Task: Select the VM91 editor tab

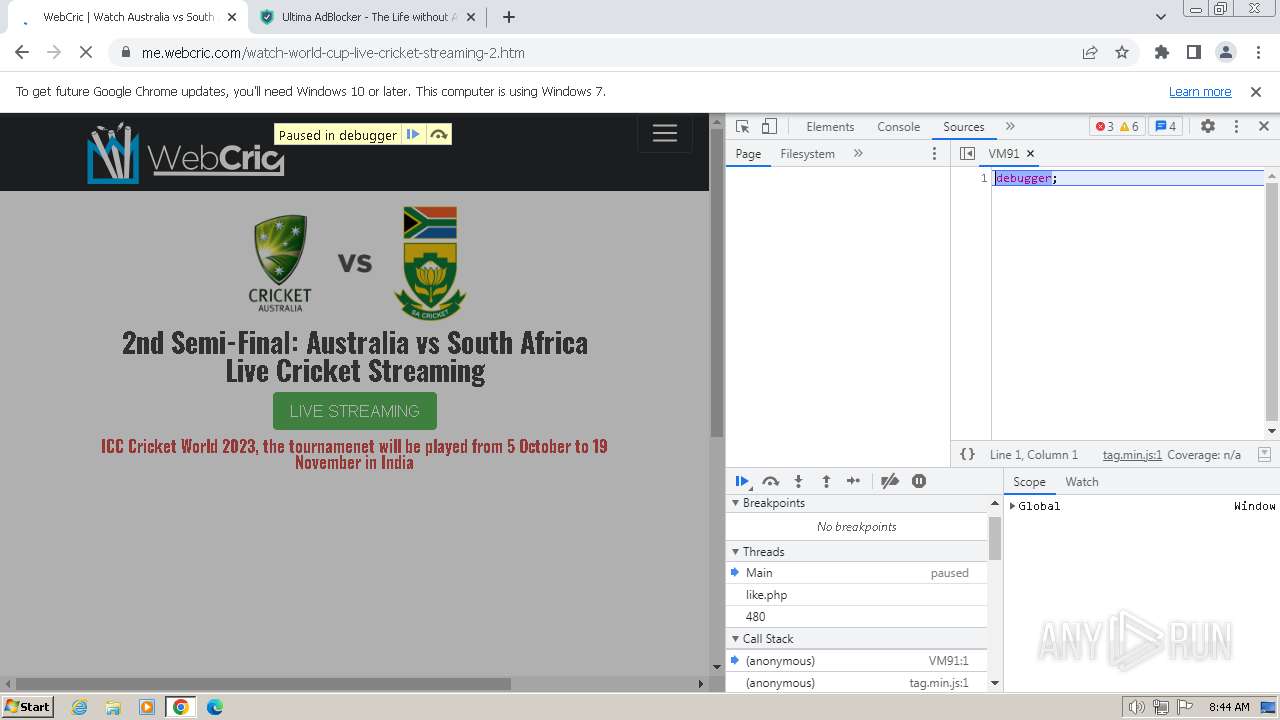Action: click(1004, 153)
